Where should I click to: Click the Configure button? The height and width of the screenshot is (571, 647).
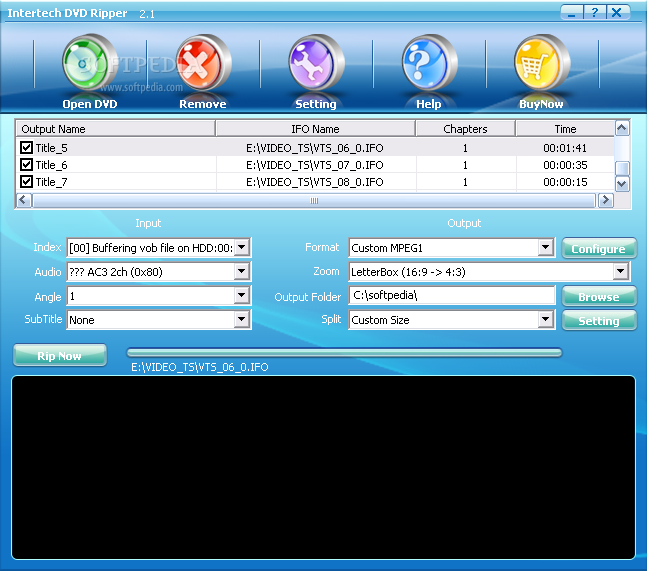point(599,248)
